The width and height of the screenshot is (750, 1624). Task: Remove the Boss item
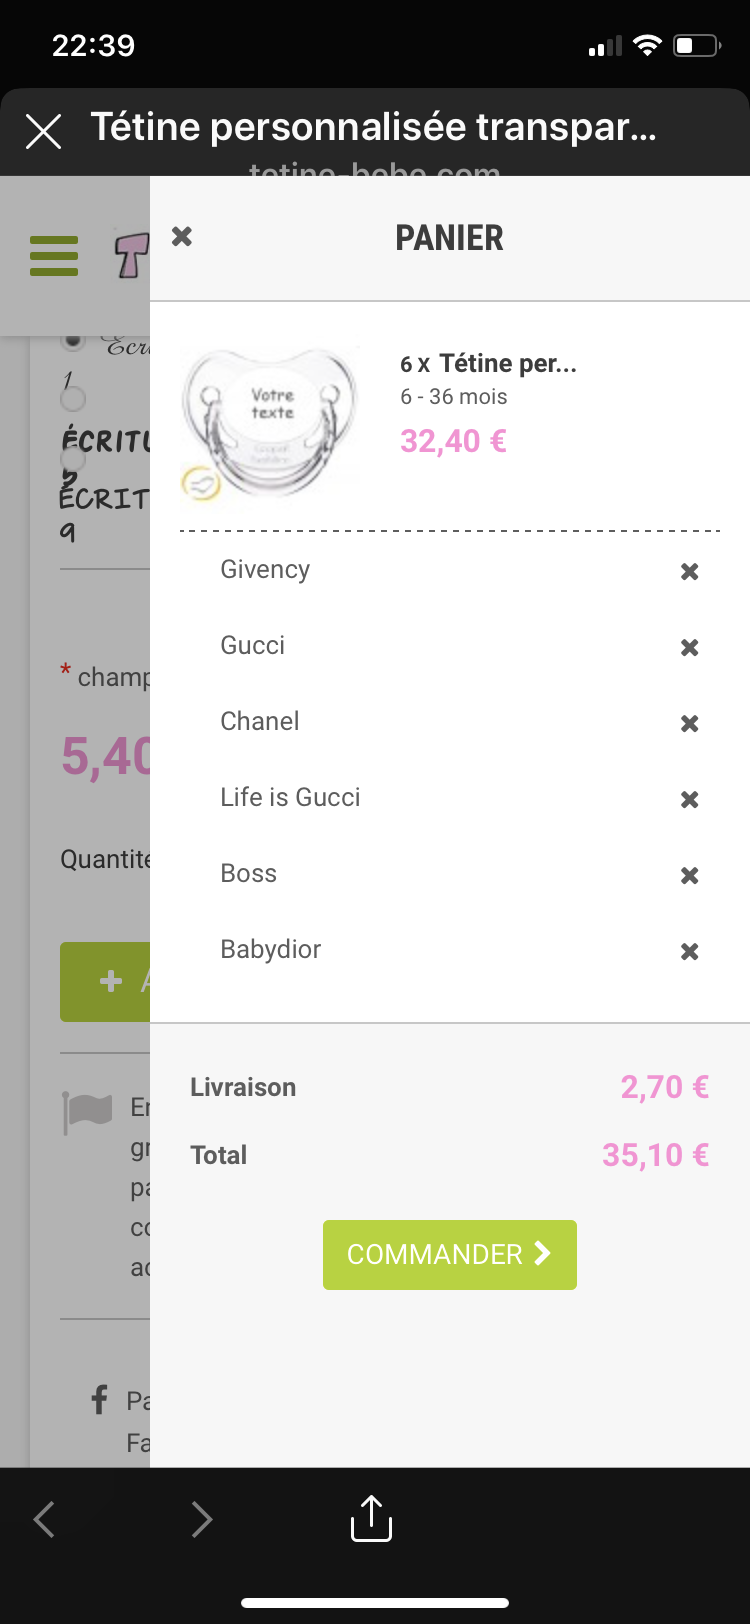coord(689,876)
